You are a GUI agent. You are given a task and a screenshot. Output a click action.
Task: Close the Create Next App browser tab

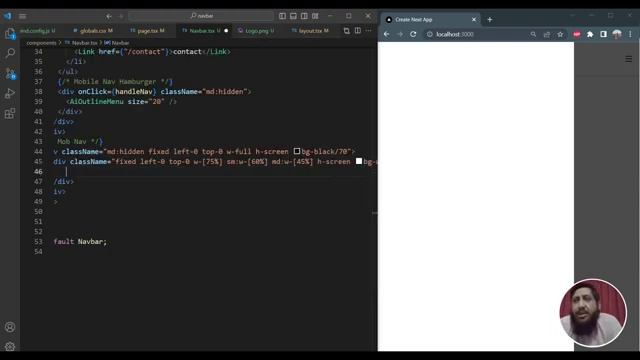(x=474, y=20)
